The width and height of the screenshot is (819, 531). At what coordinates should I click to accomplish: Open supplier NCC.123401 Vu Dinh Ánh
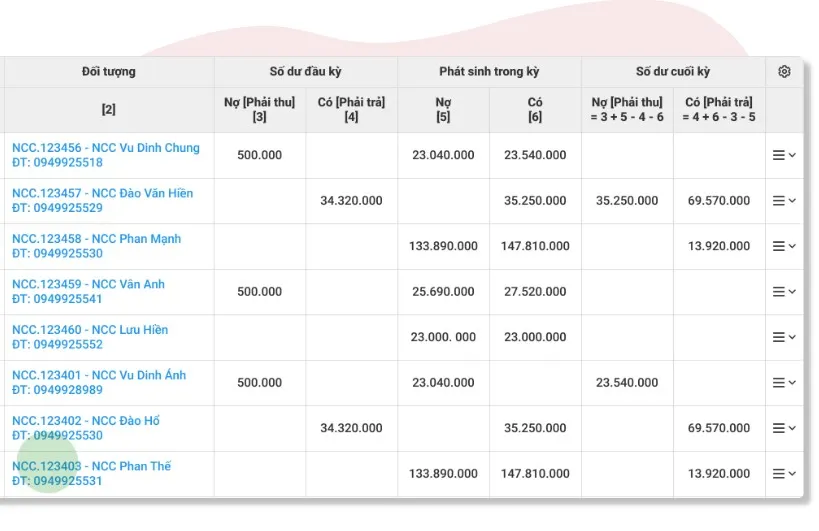click(98, 375)
